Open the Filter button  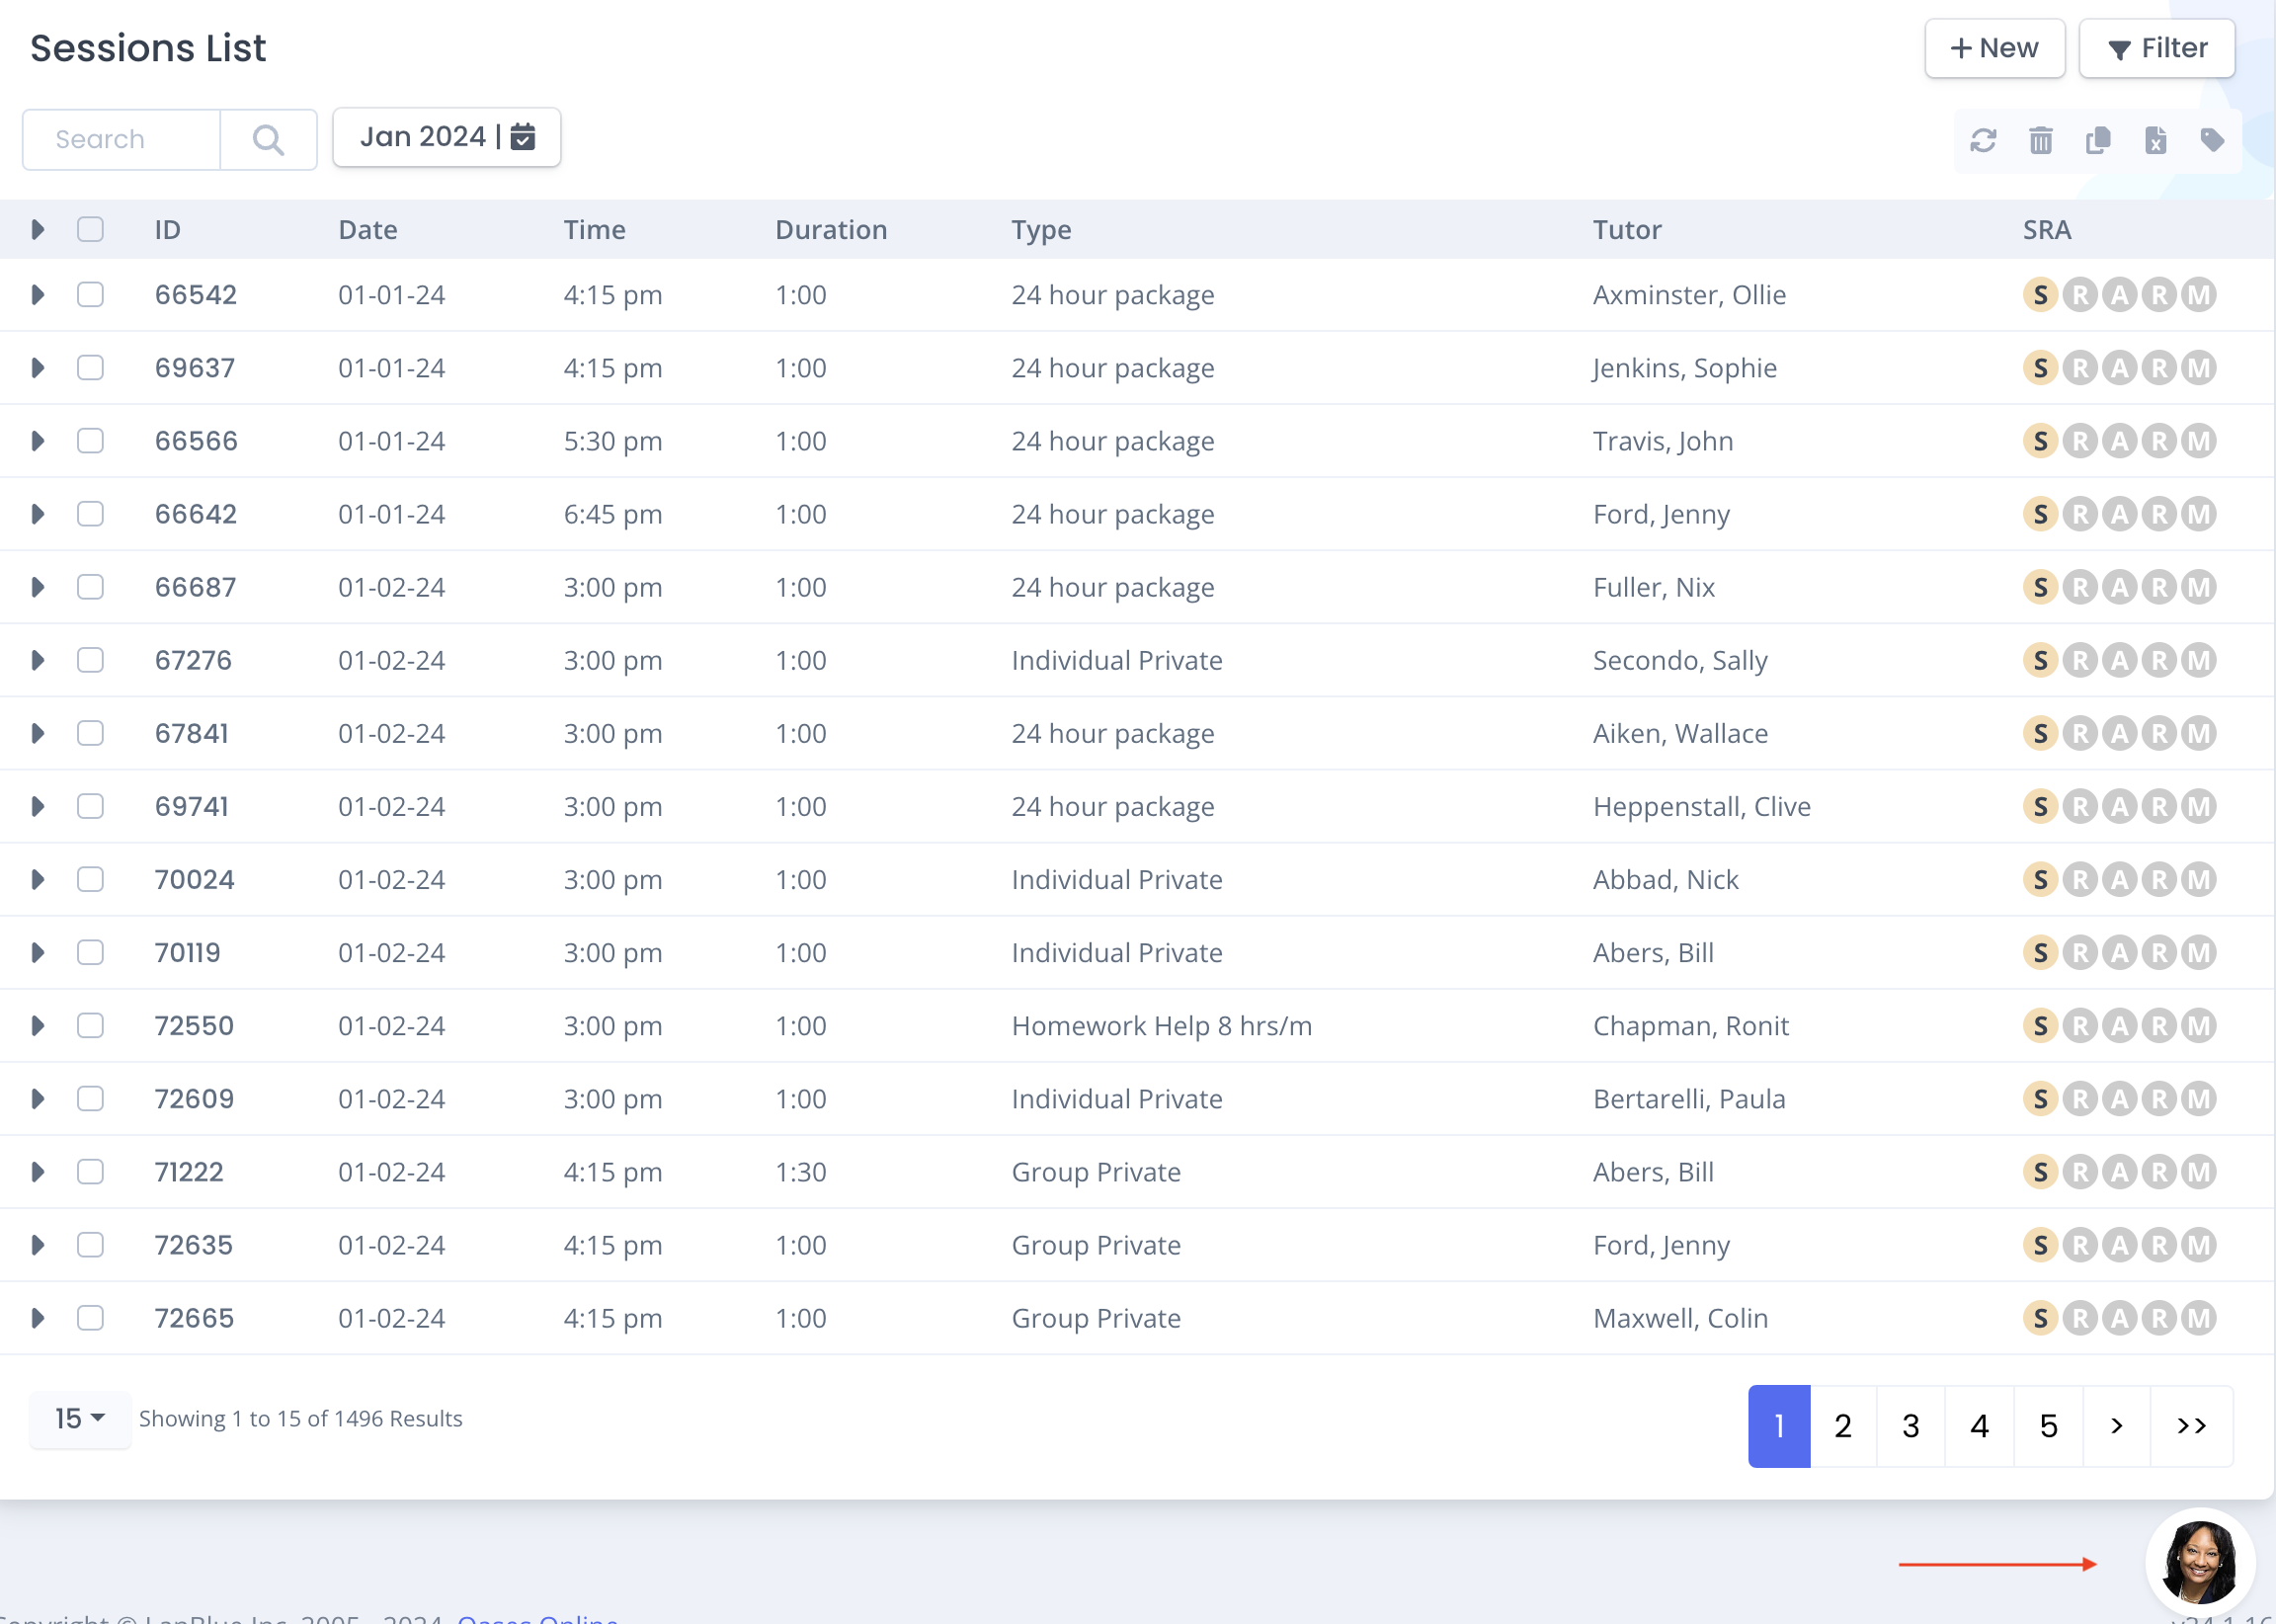point(2156,48)
